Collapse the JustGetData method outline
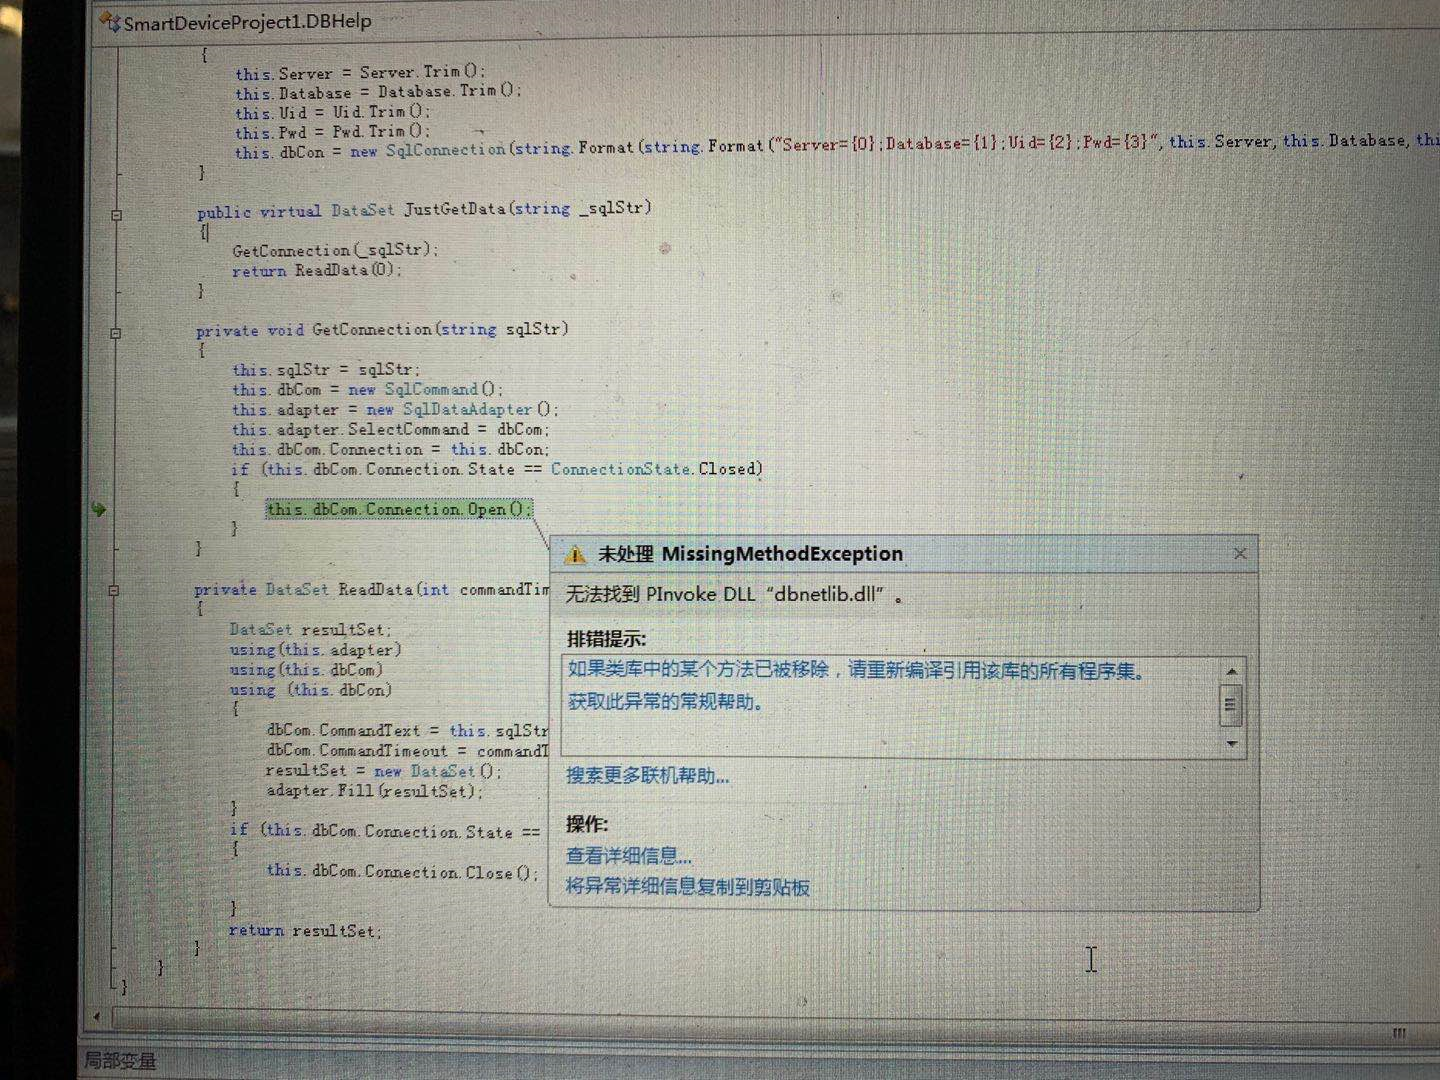 [116, 215]
